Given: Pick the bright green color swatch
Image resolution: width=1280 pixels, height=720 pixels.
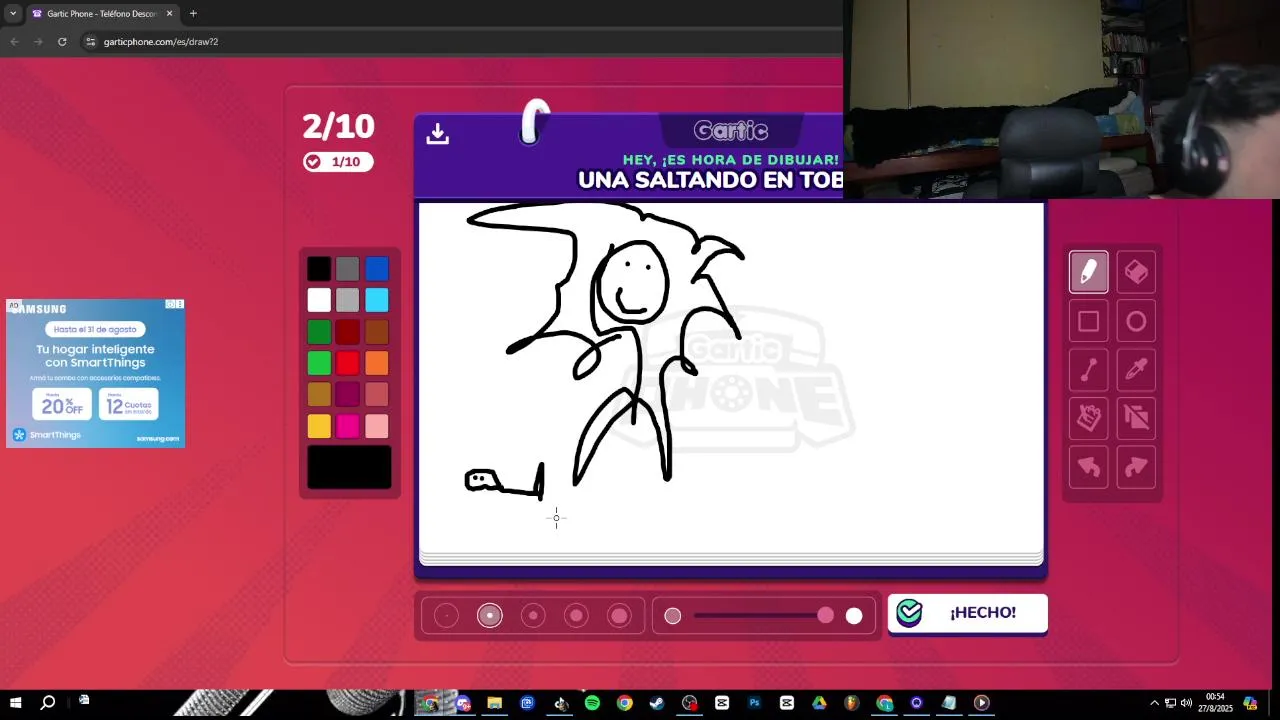Looking at the screenshot, I should coord(319,363).
